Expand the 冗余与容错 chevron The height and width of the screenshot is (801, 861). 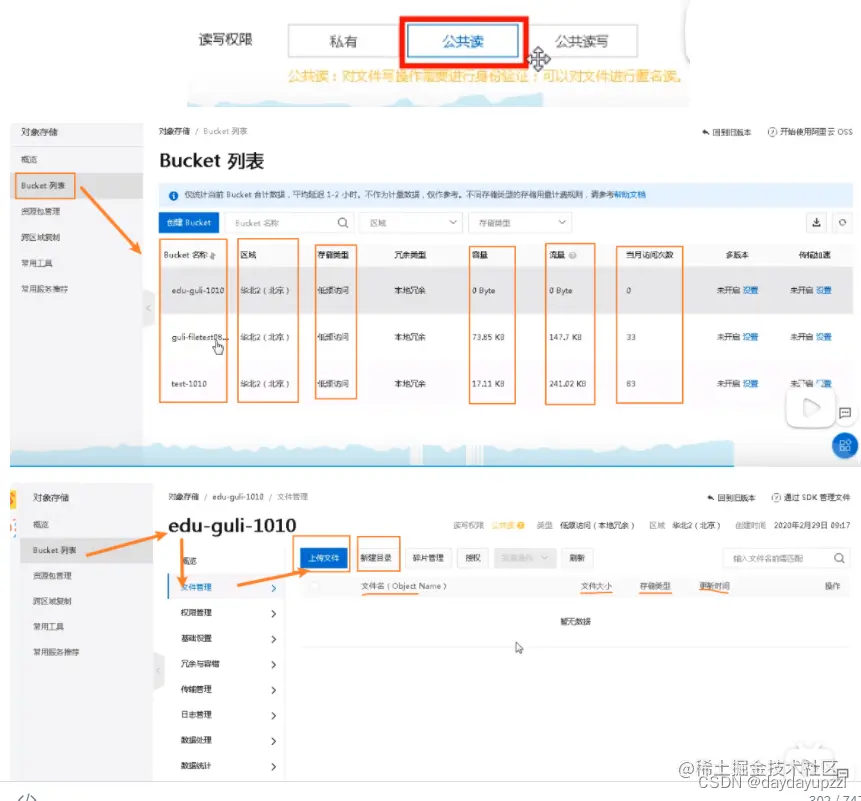pyautogui.click(x=273, y=664)
